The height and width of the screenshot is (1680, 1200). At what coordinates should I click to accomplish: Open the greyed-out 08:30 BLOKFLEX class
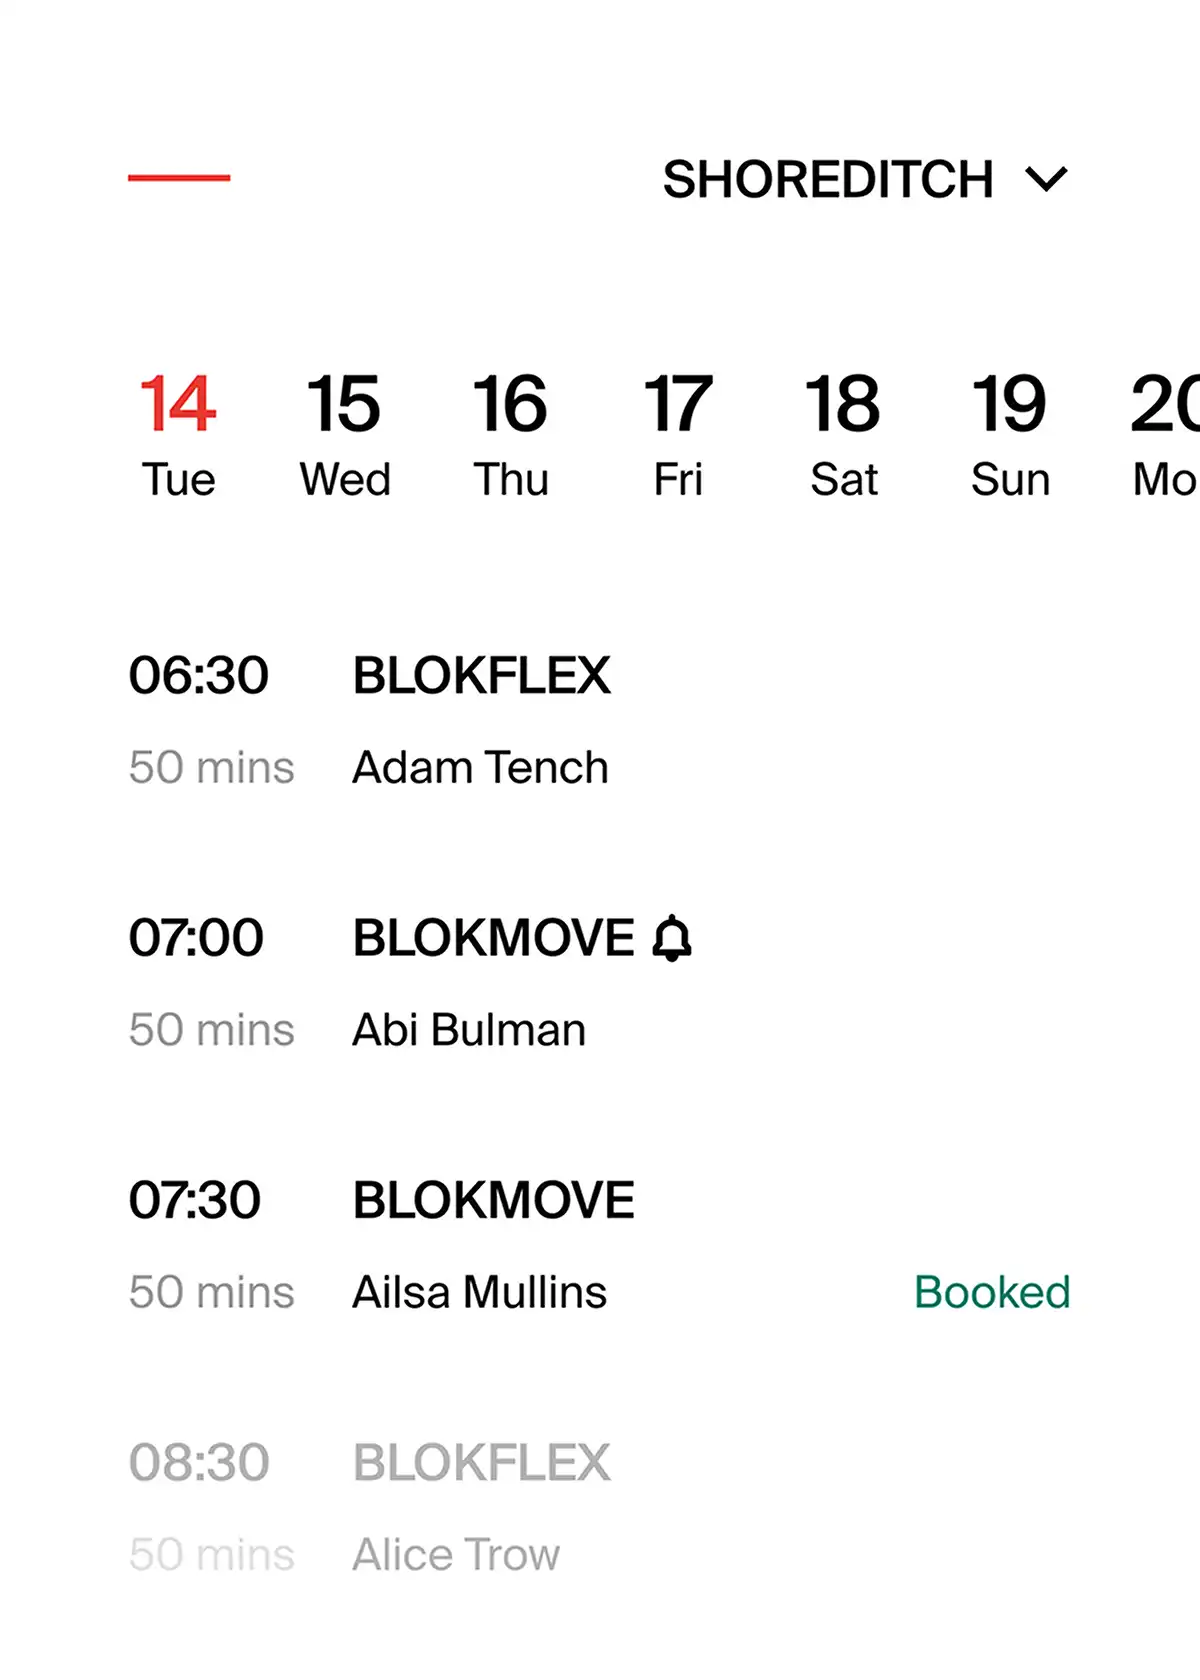click(481, 1463)
